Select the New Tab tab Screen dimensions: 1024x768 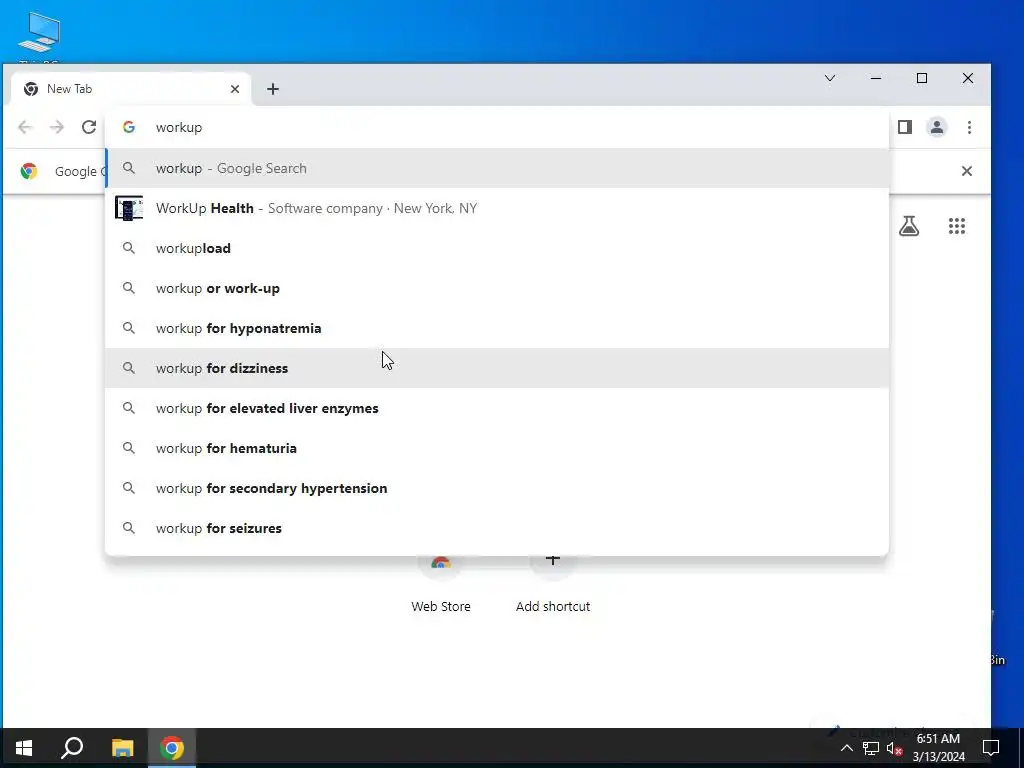point(131,89)
